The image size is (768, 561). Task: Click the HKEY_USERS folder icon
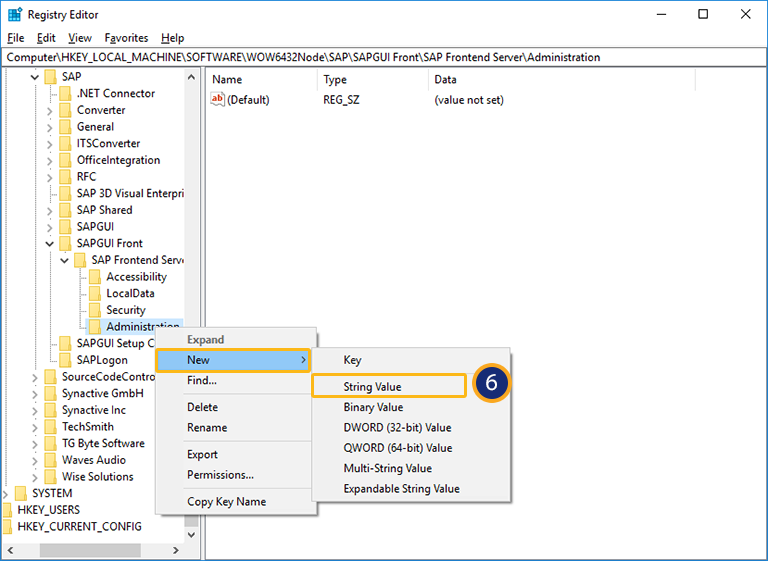coord(8,510)
